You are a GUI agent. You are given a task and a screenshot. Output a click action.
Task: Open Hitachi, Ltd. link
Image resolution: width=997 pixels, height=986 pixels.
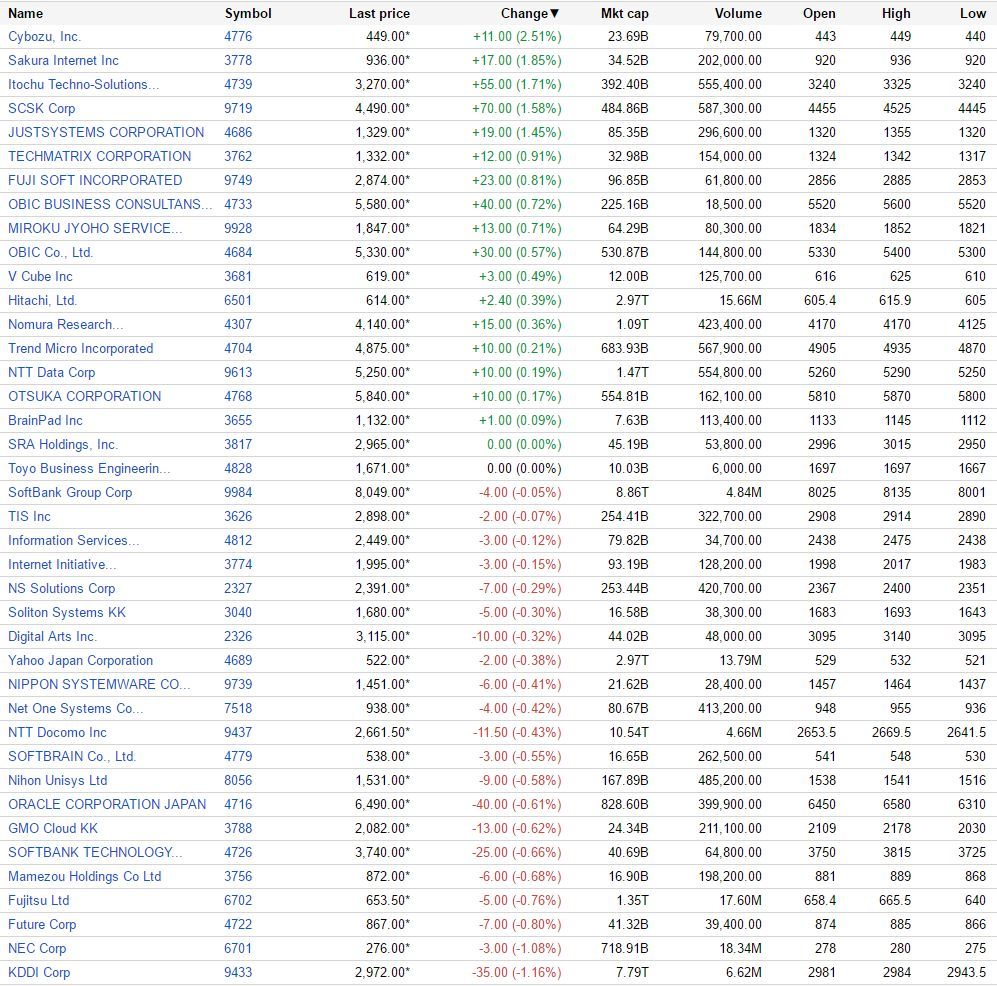pyautogui.click(x=42, y=301)
